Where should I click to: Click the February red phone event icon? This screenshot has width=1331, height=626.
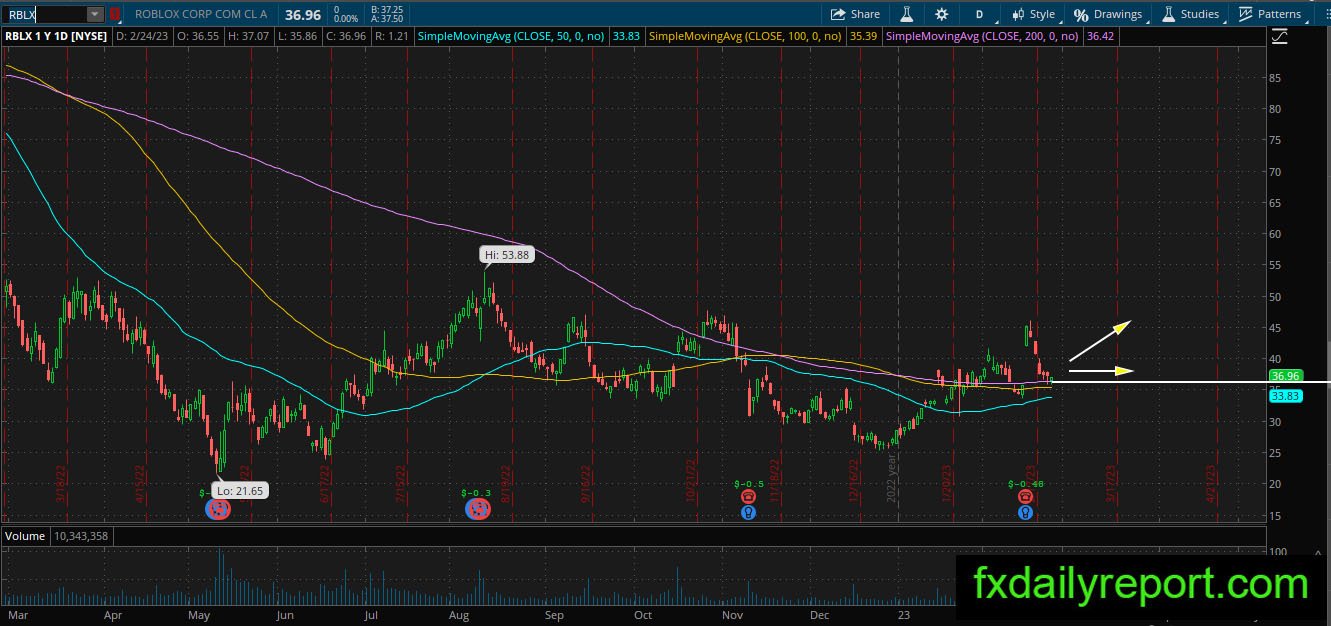tap(1025, 497)
